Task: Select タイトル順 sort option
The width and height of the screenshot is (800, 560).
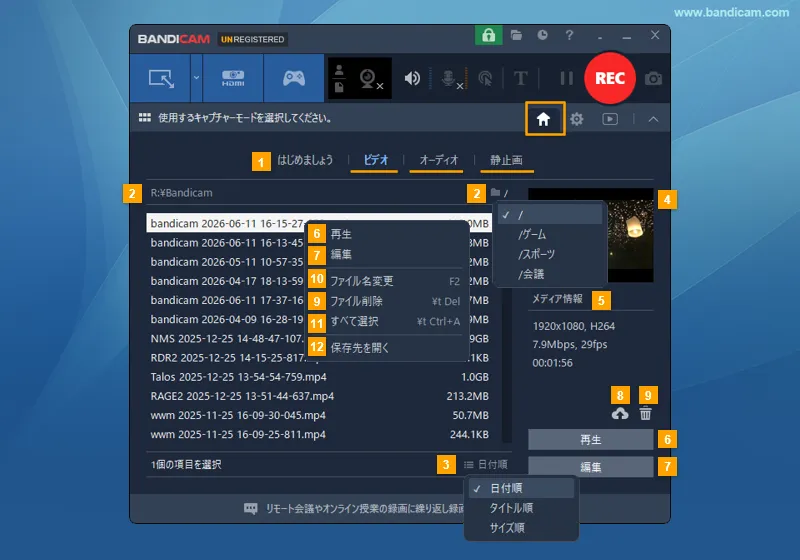Action: pyautogui.click(x=521, y=508)
